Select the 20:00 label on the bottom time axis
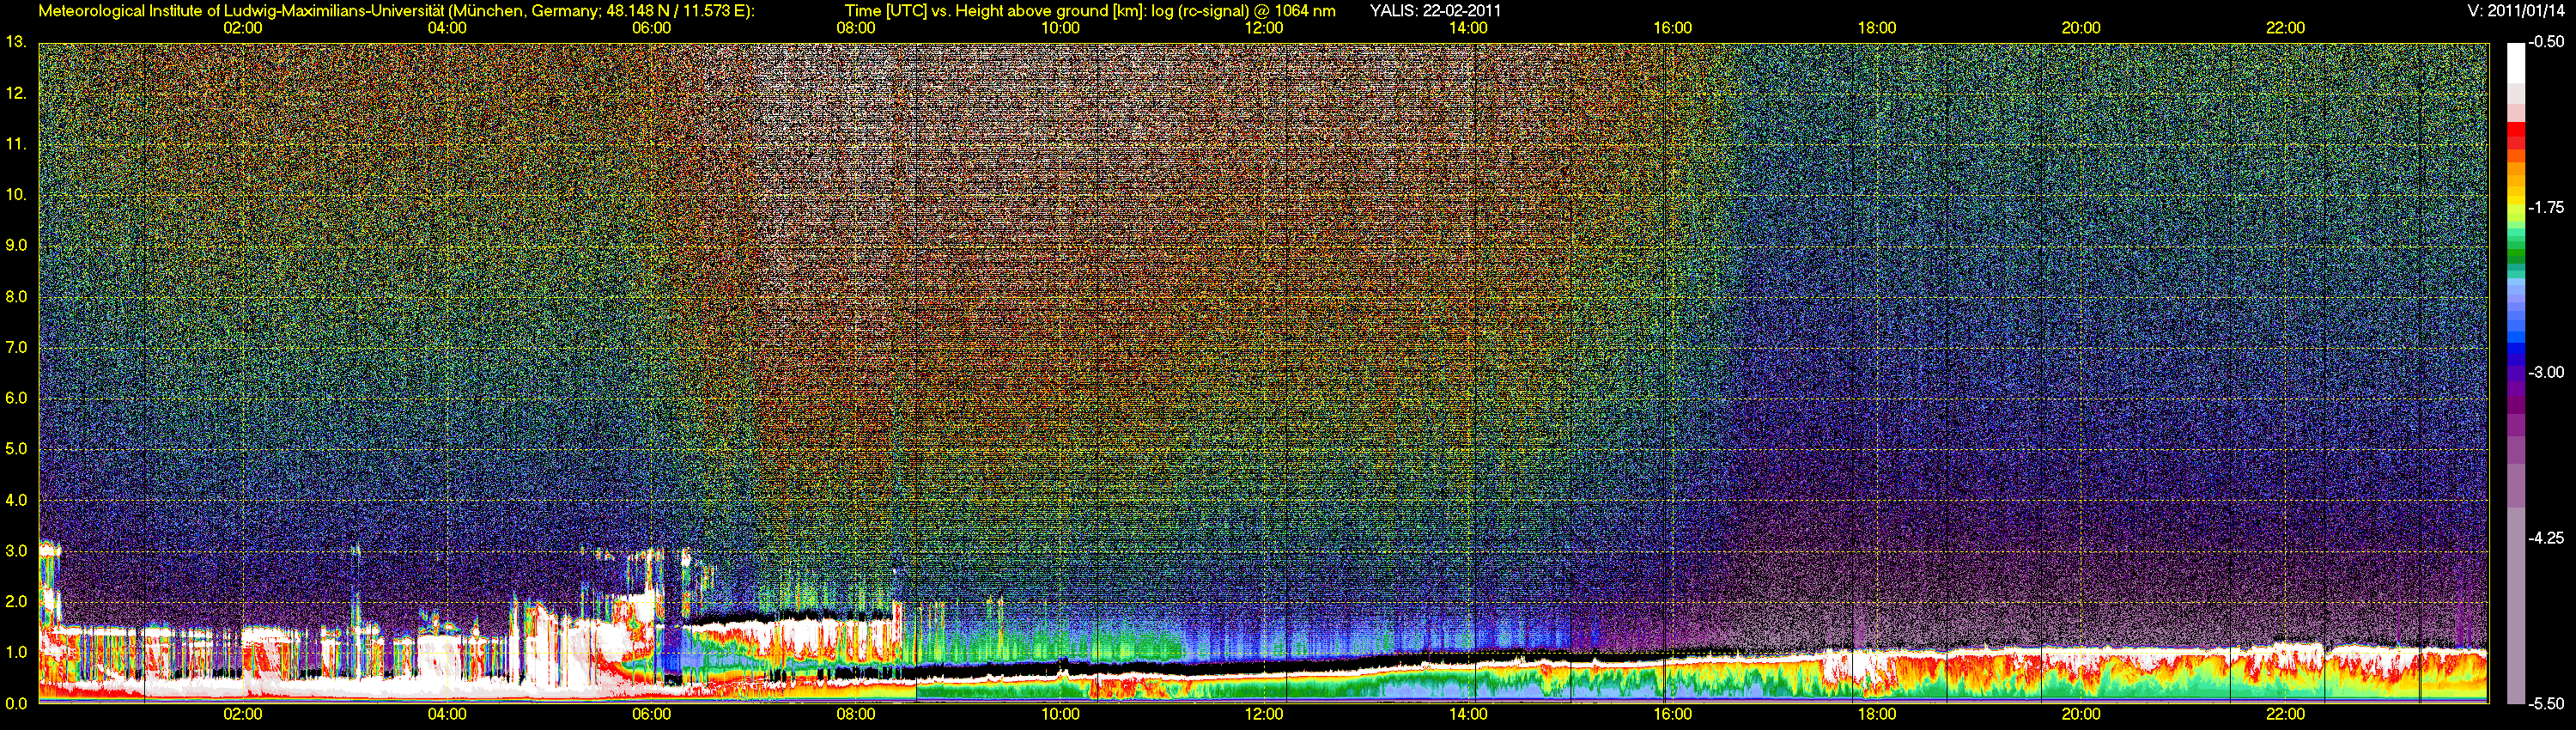 [x=2081, y=715]
